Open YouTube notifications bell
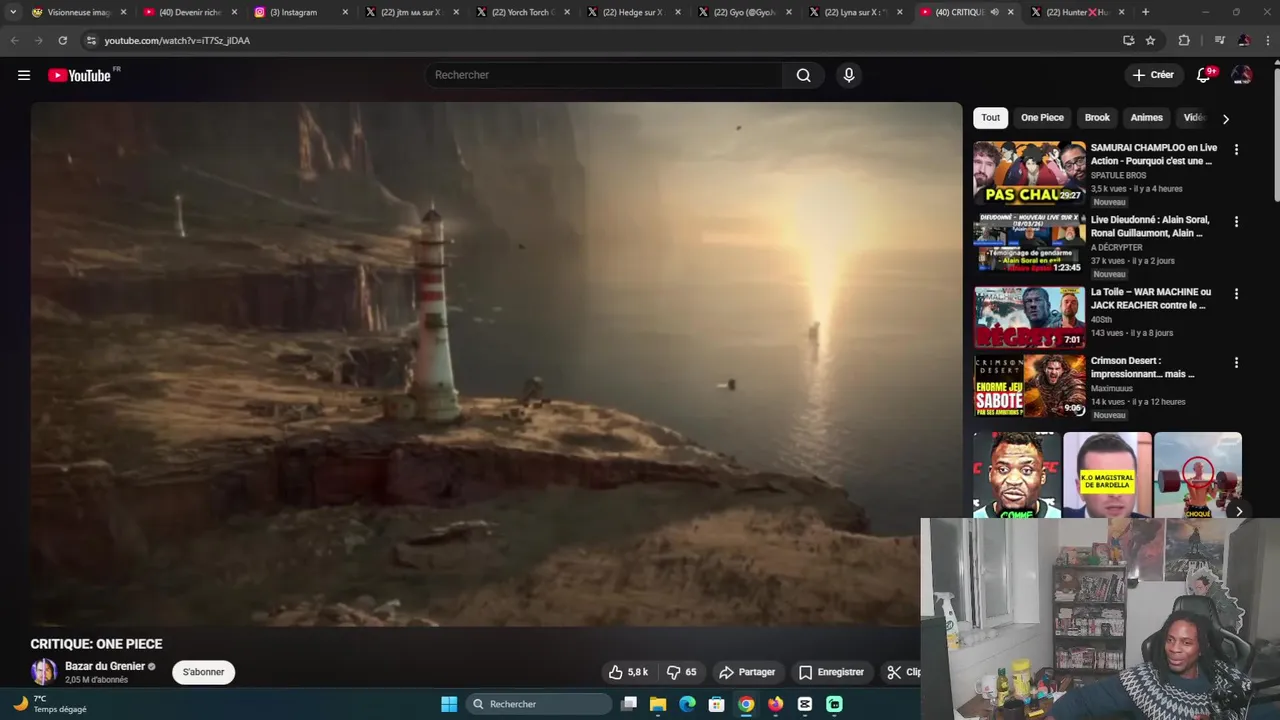 click(1204, 75)
